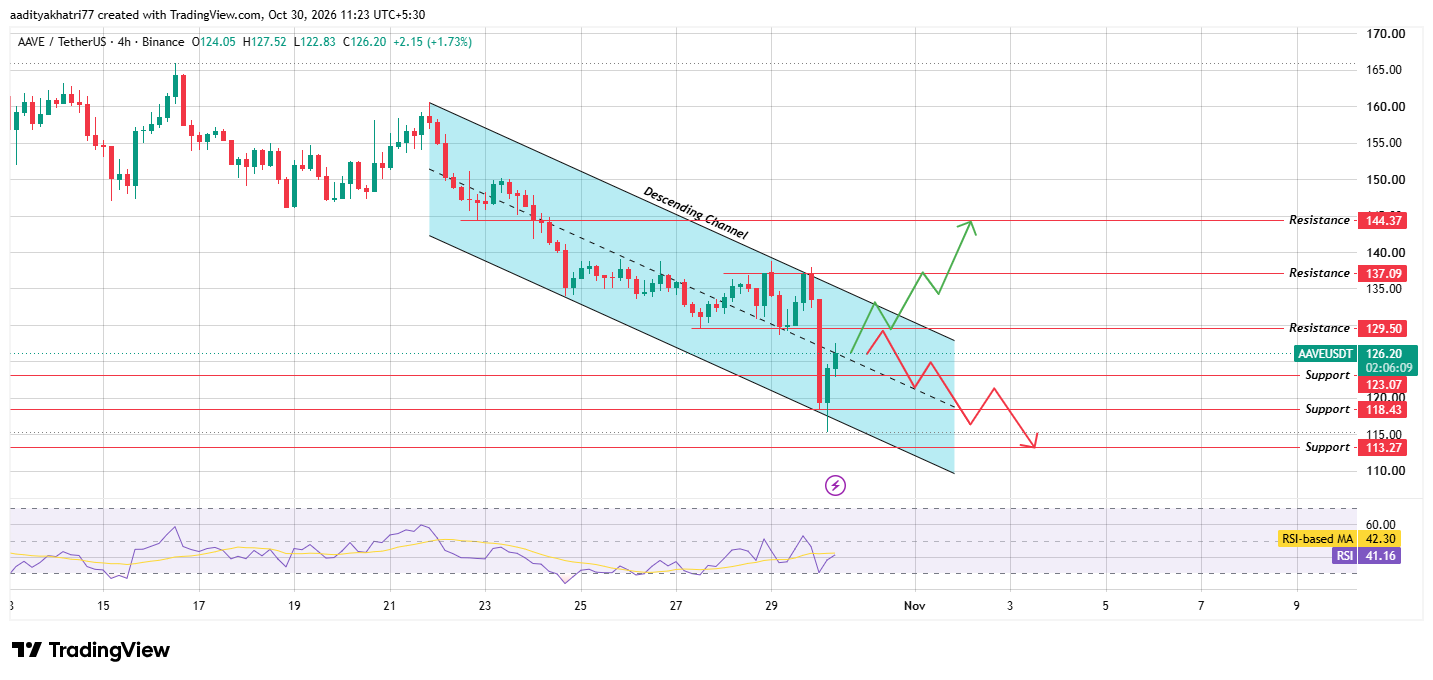Viewport: 1433px width, 680px height.
Task: Click date label 29 on the time axis
Action: [771, 606]
